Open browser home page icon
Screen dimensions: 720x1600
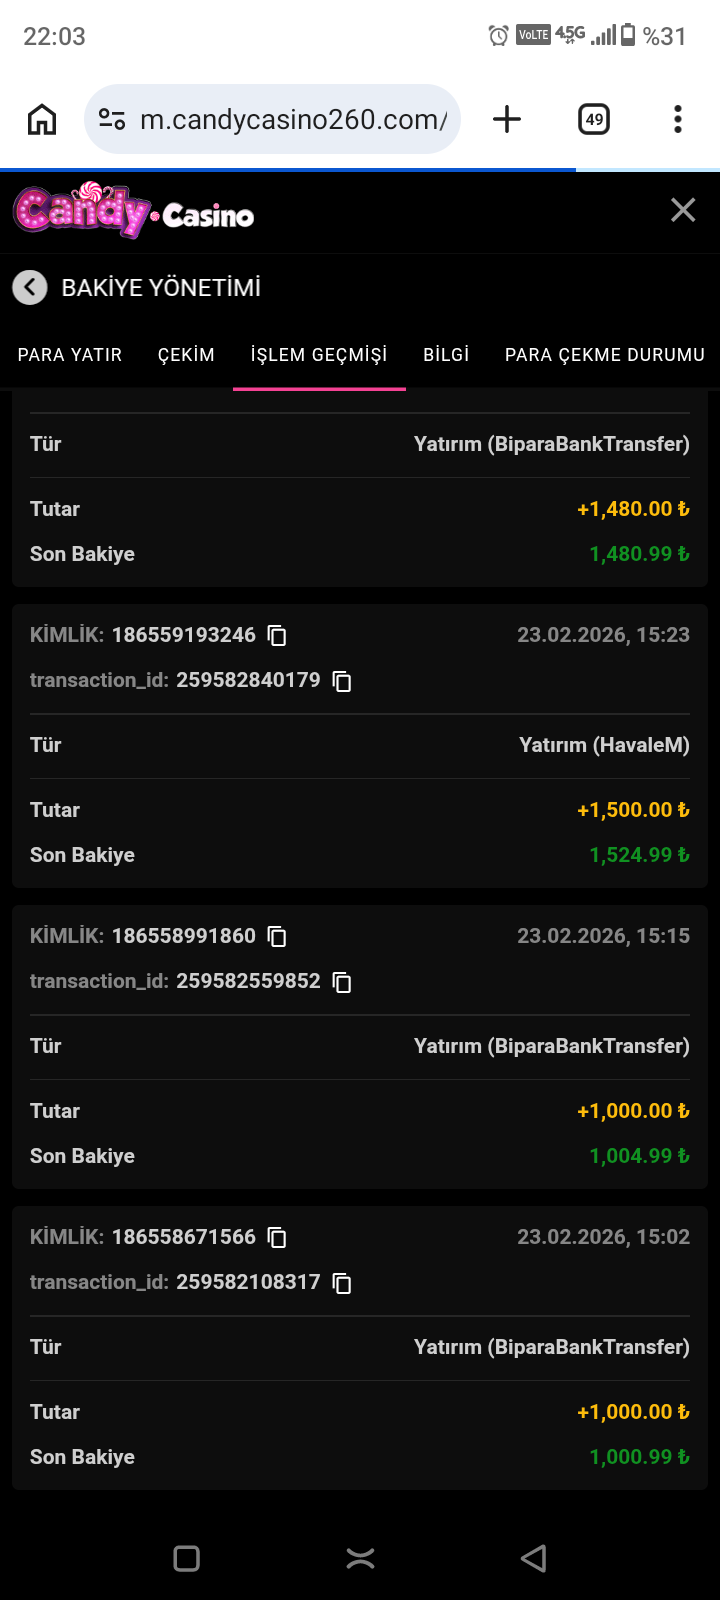[42, 120]
